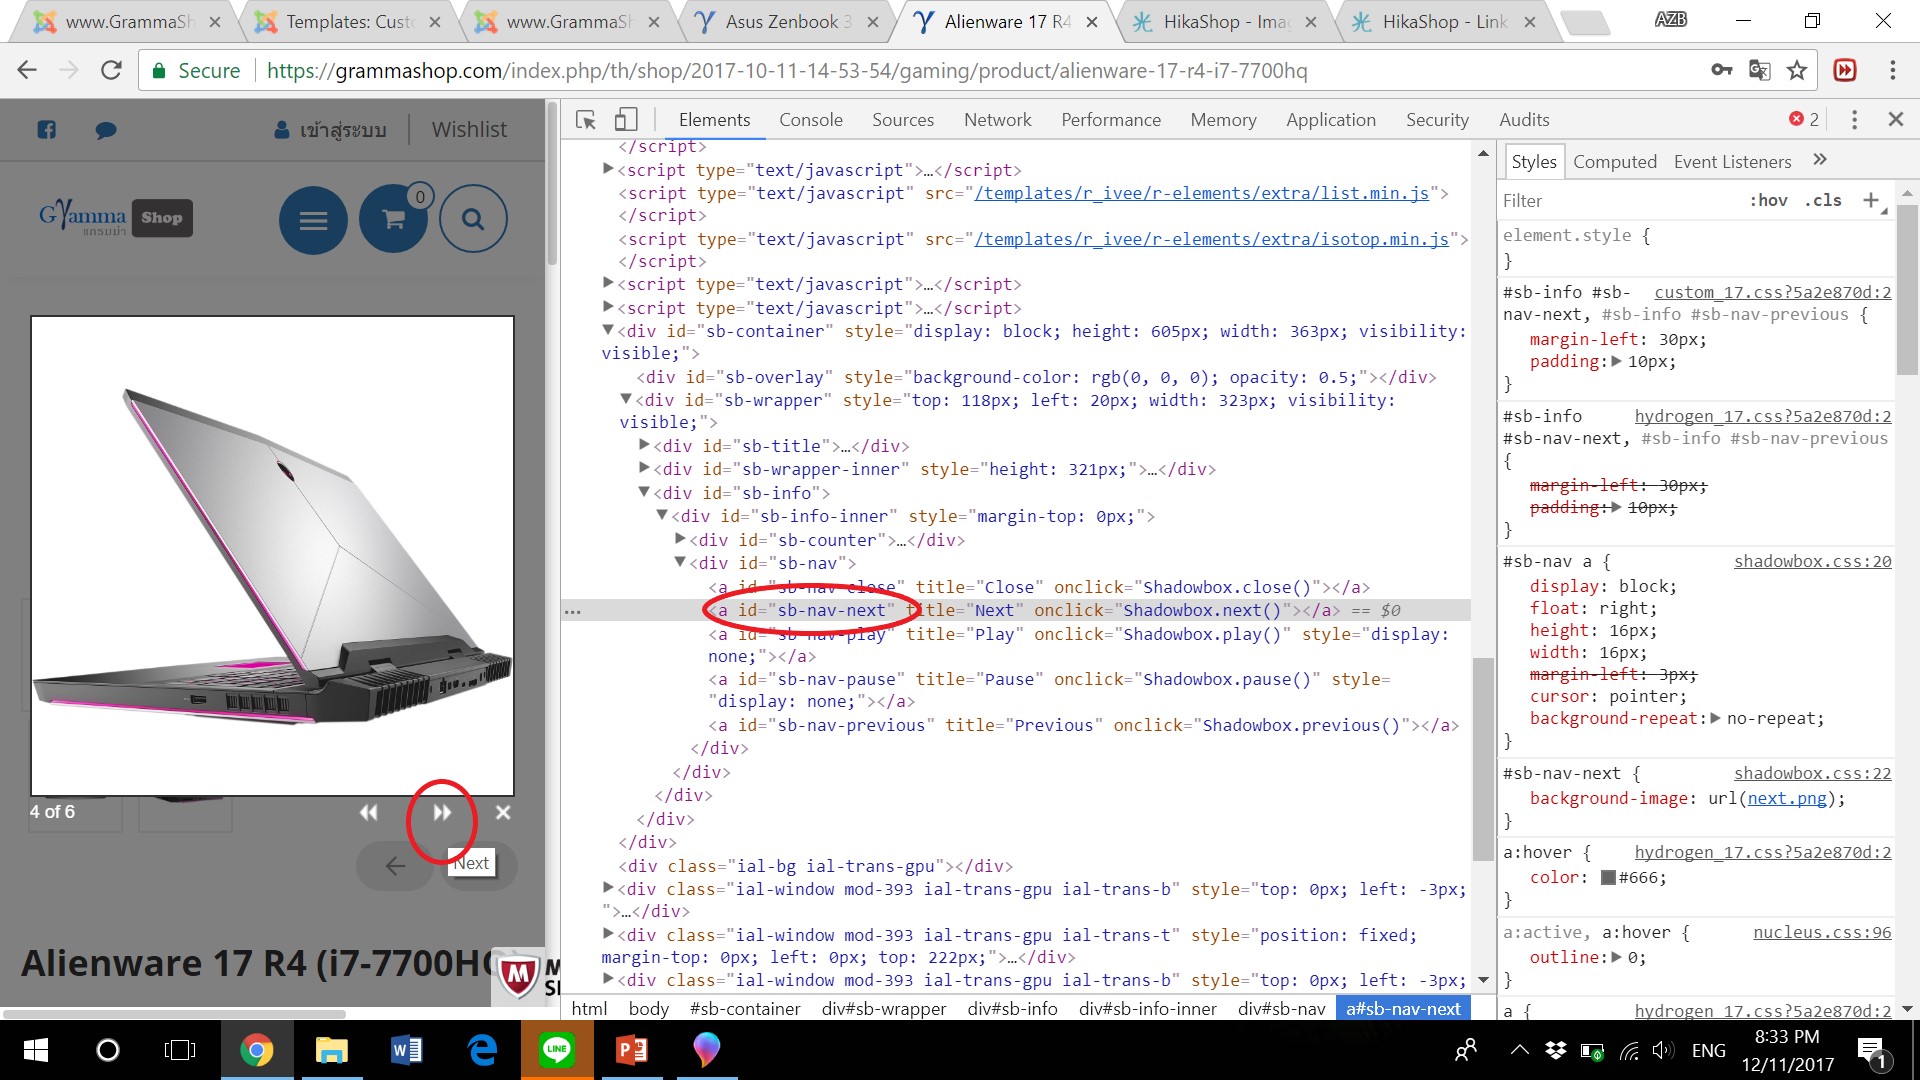Viewport: 1920px width, 1080px height.
Task: Click the new style rule plus icon
Action: (x=1870, y=200)
